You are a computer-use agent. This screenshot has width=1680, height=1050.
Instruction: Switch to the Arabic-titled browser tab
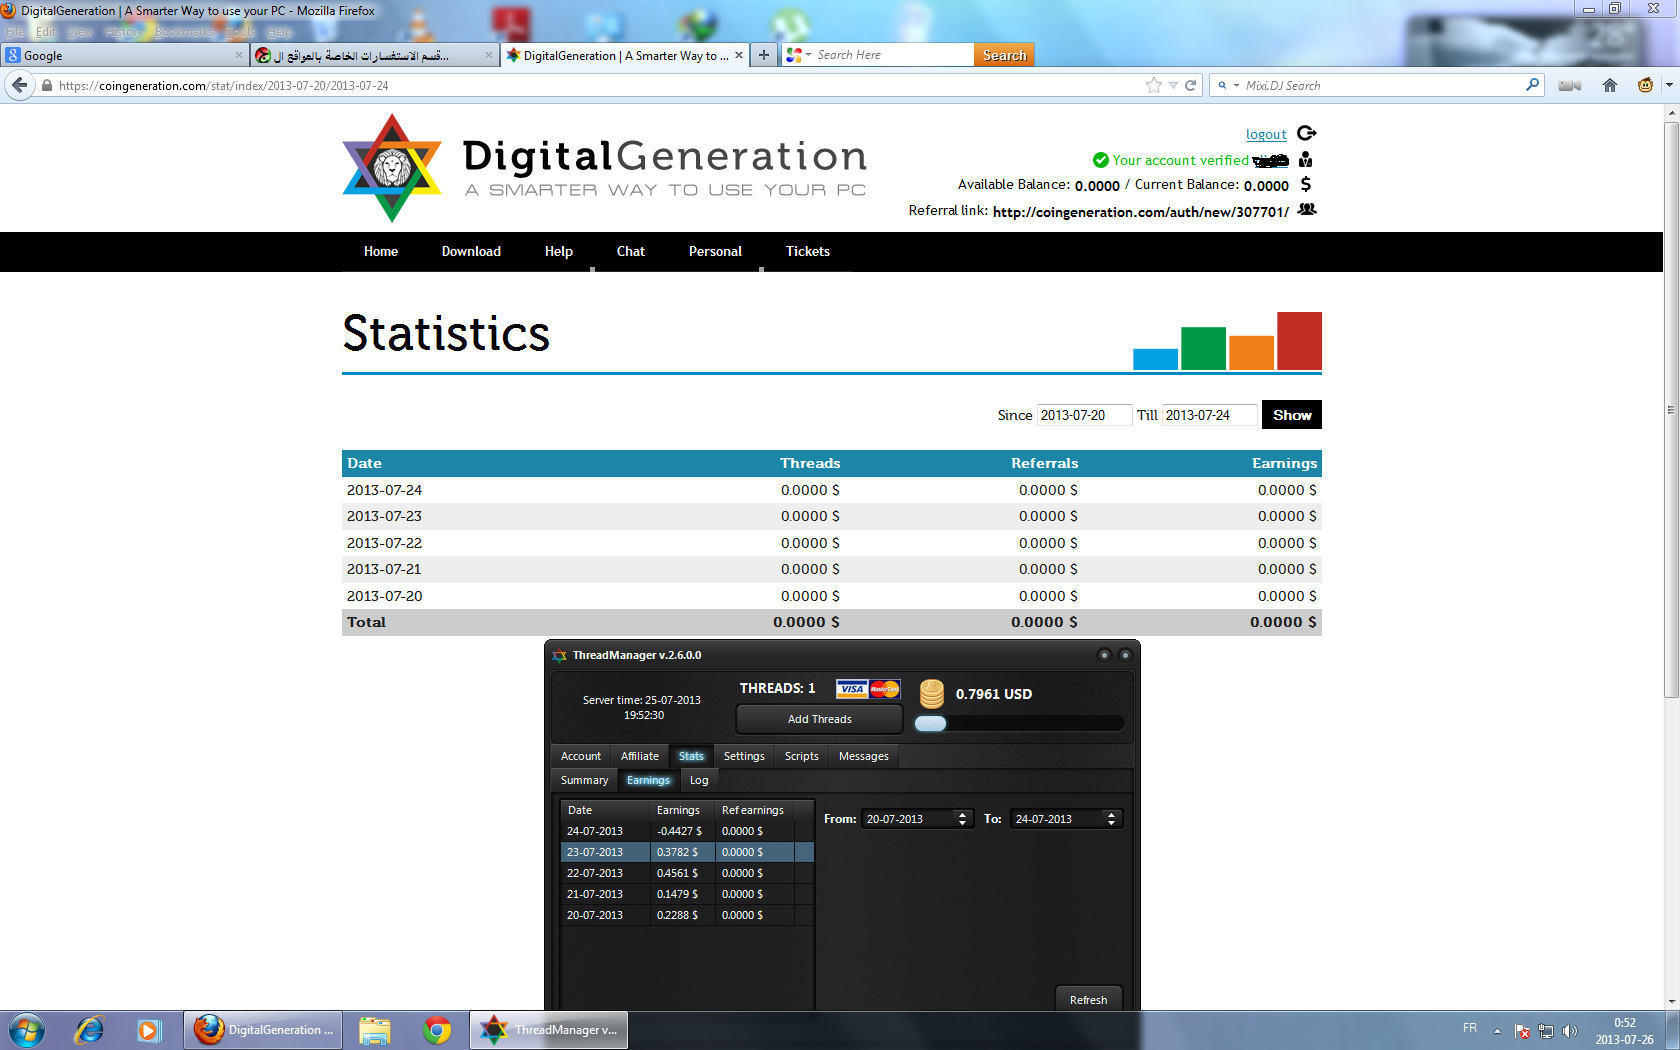pyautogui.click(x=374, y=55)
